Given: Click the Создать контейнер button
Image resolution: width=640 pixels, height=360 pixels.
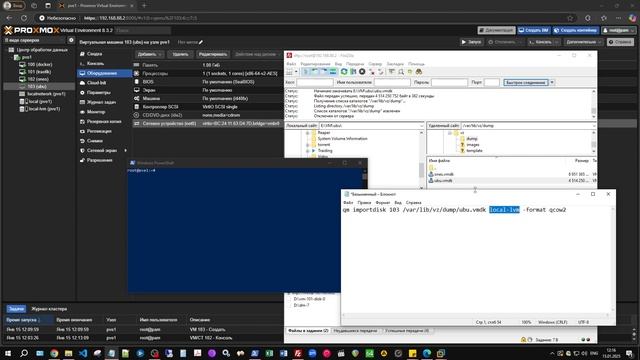Looking at the screenshot, I should tap(576, 30).
